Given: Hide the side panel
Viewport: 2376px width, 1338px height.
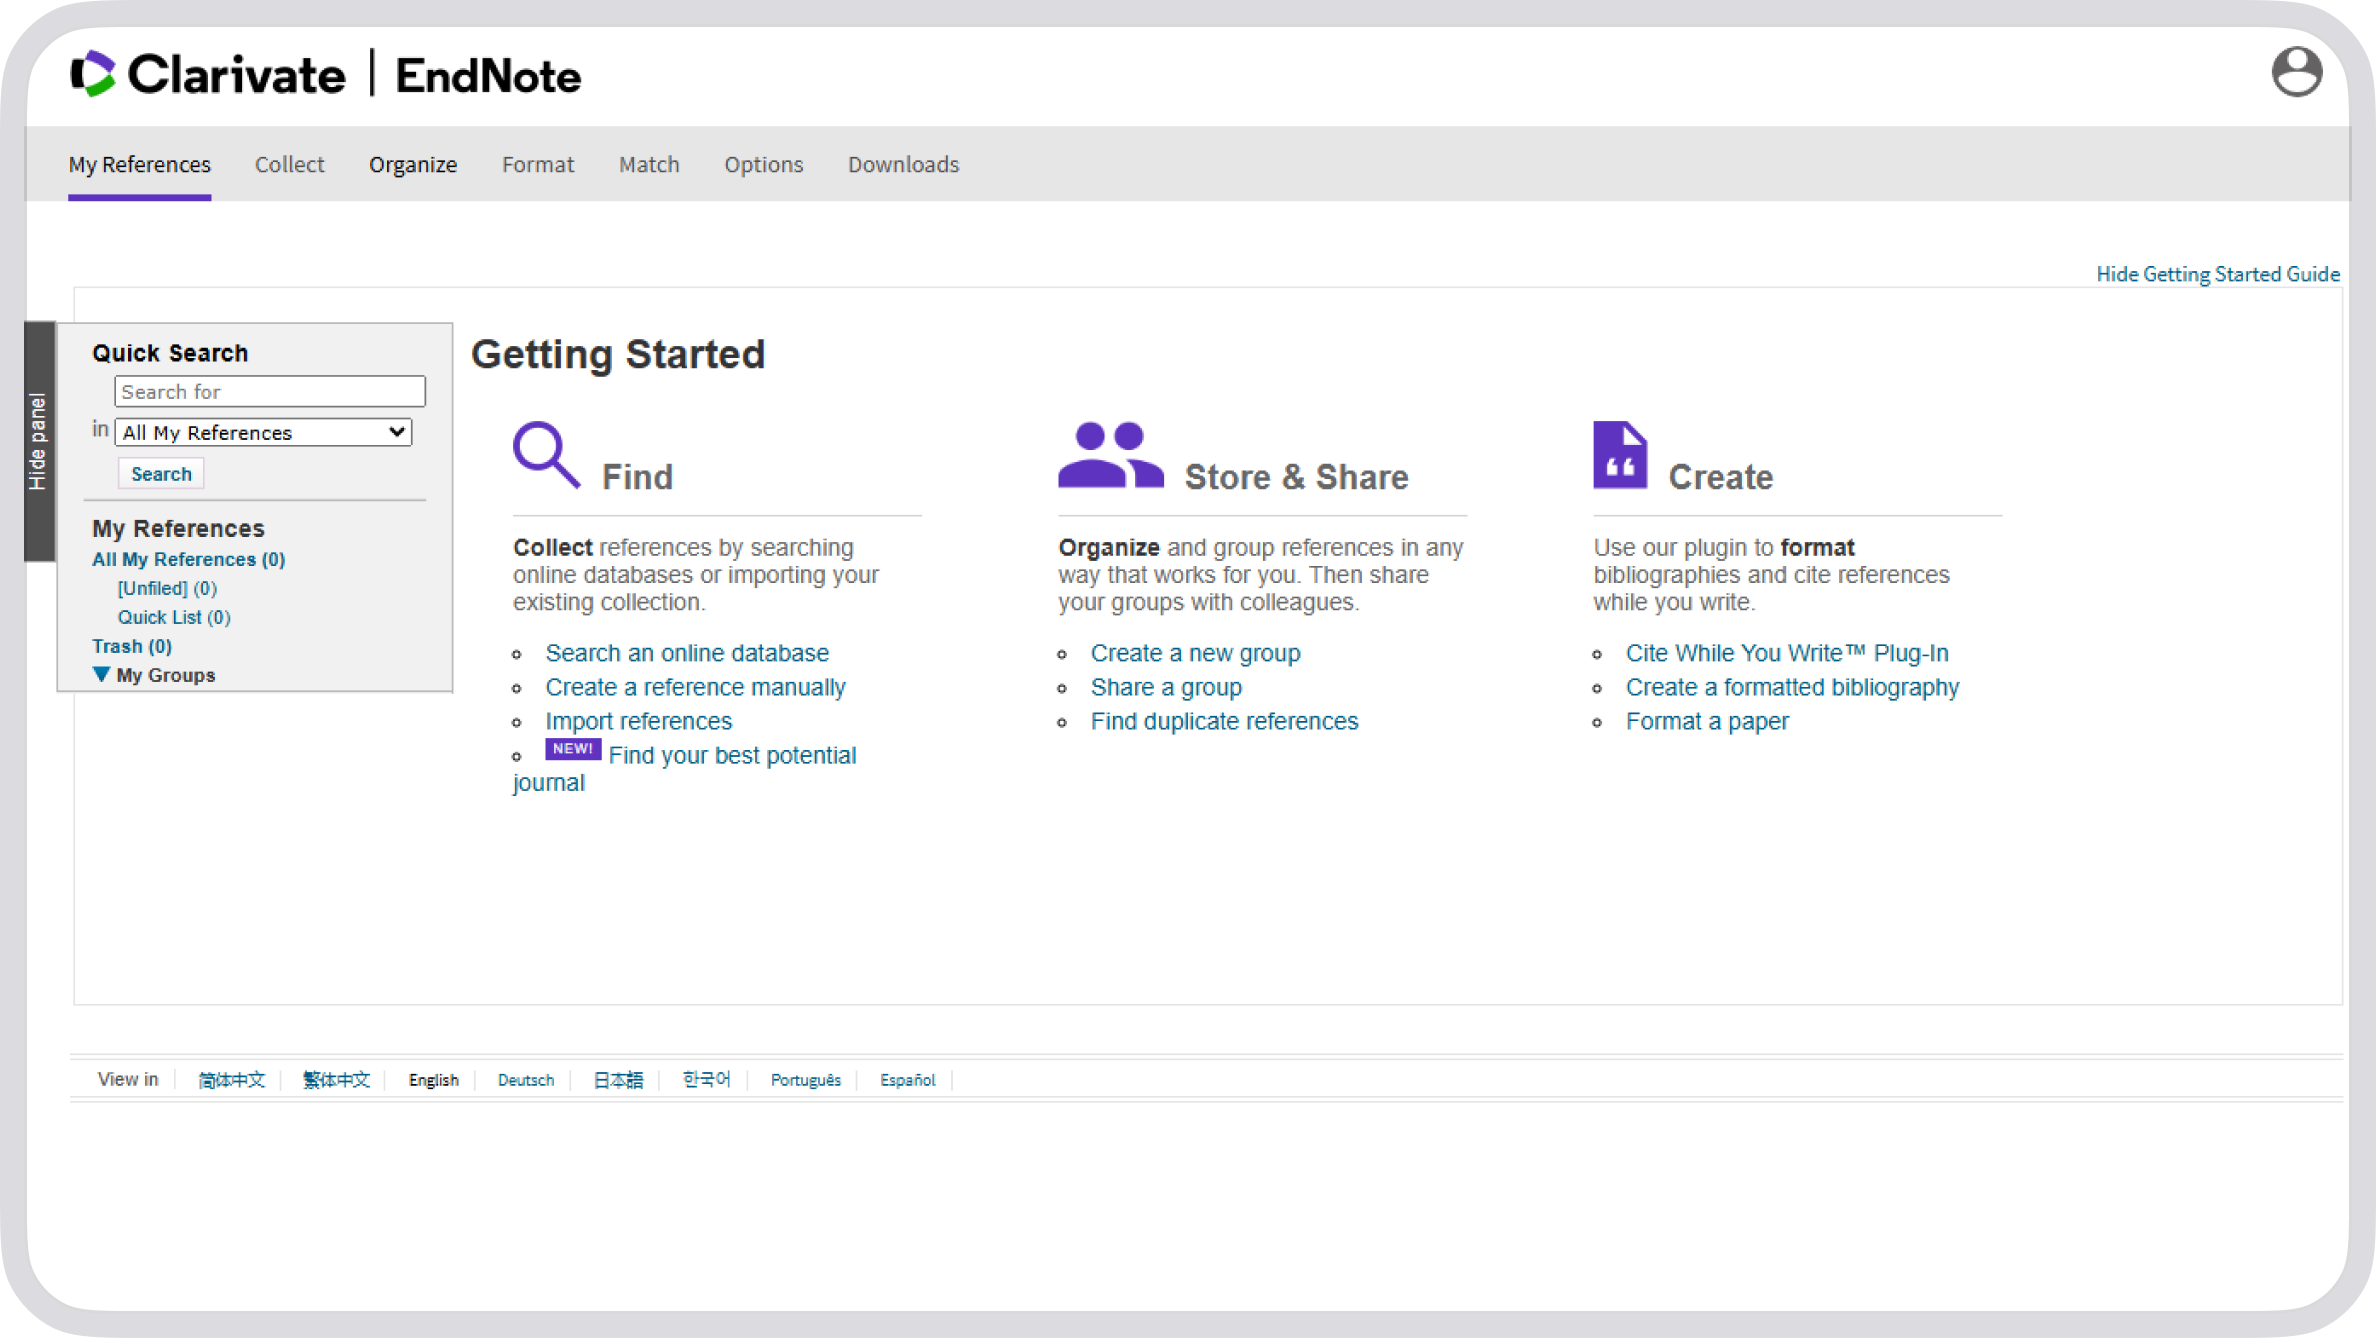Looking at the screenshot, I should click(x=39, y=441).
